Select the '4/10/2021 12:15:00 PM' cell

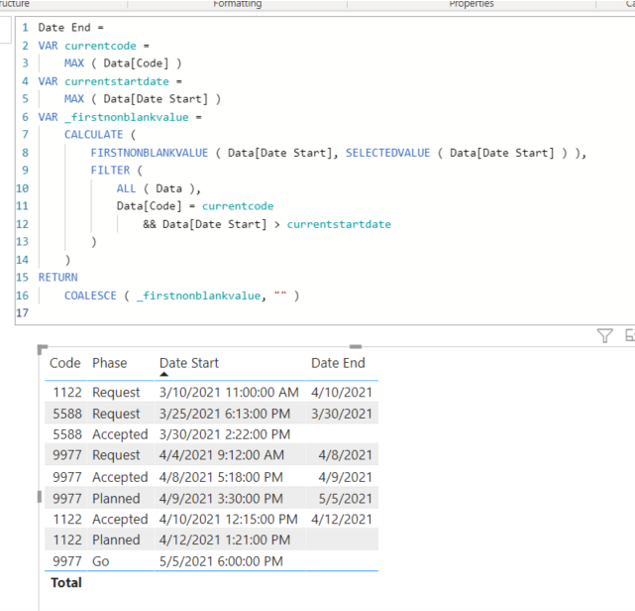(228, 519)
